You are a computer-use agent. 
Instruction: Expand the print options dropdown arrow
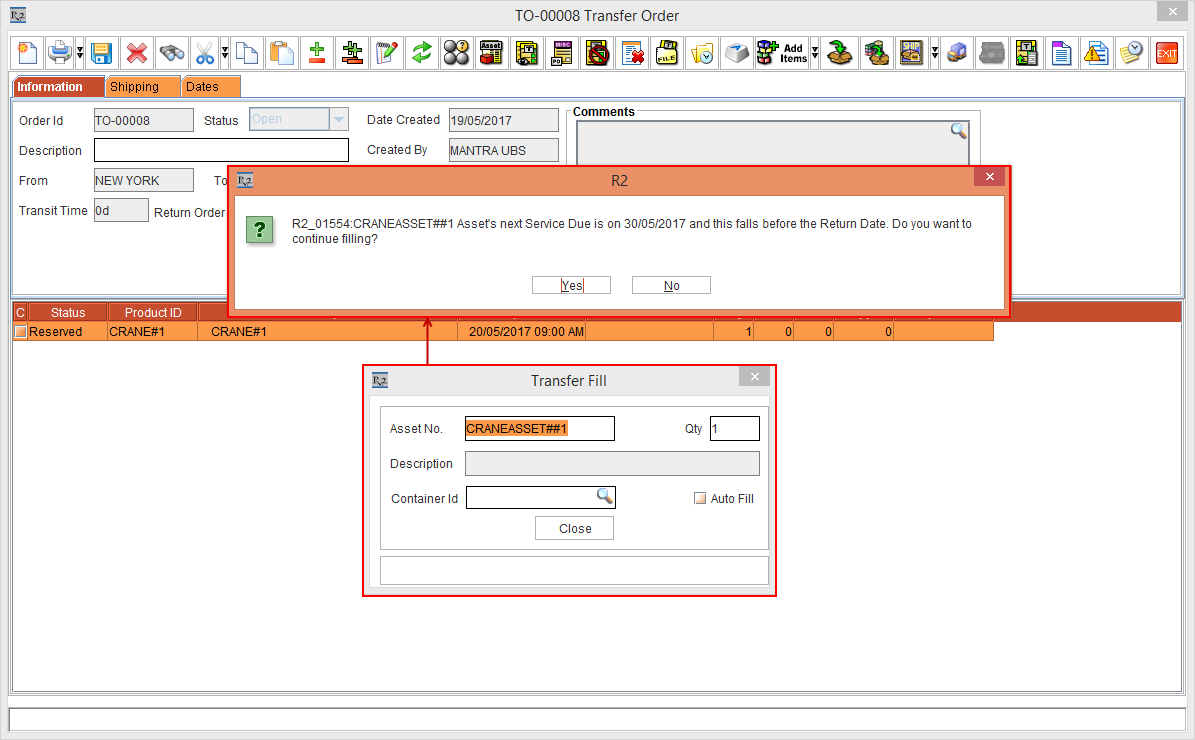77,53
